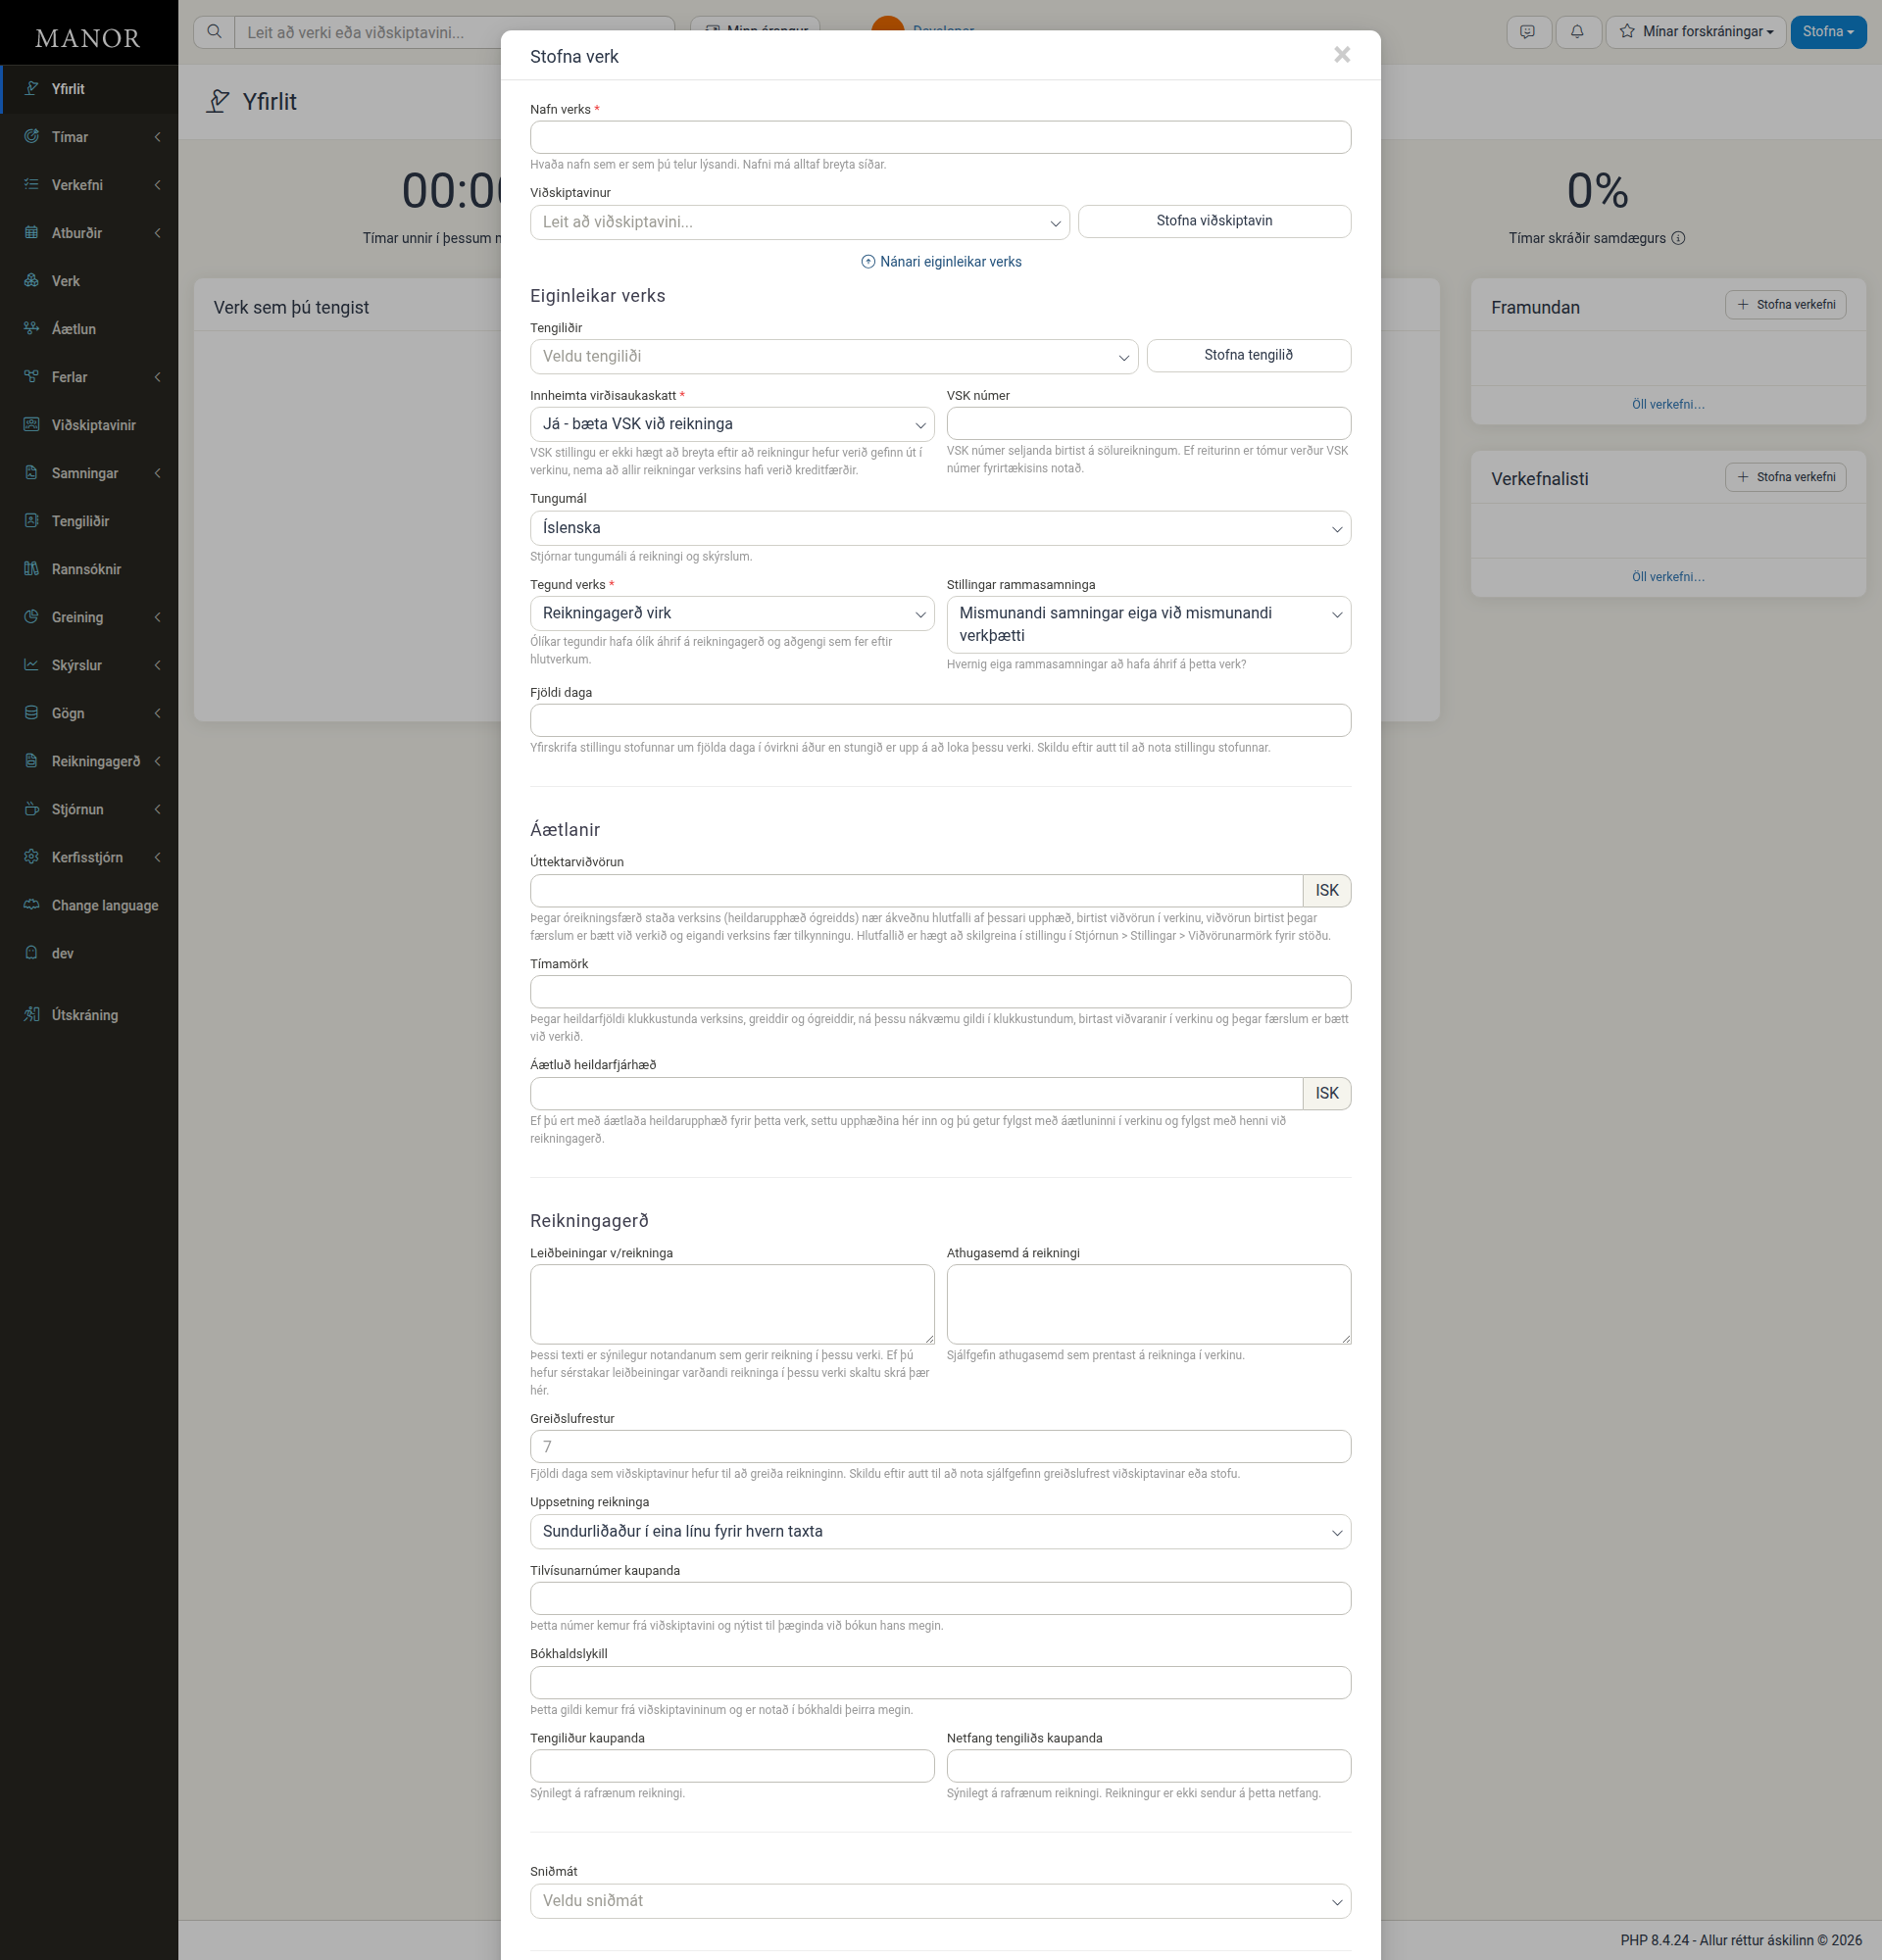This screenshot has height=1960, width=1882.
Task: Click Stofna verkefni in Verkefnalisti panel
Action: 1785,477
